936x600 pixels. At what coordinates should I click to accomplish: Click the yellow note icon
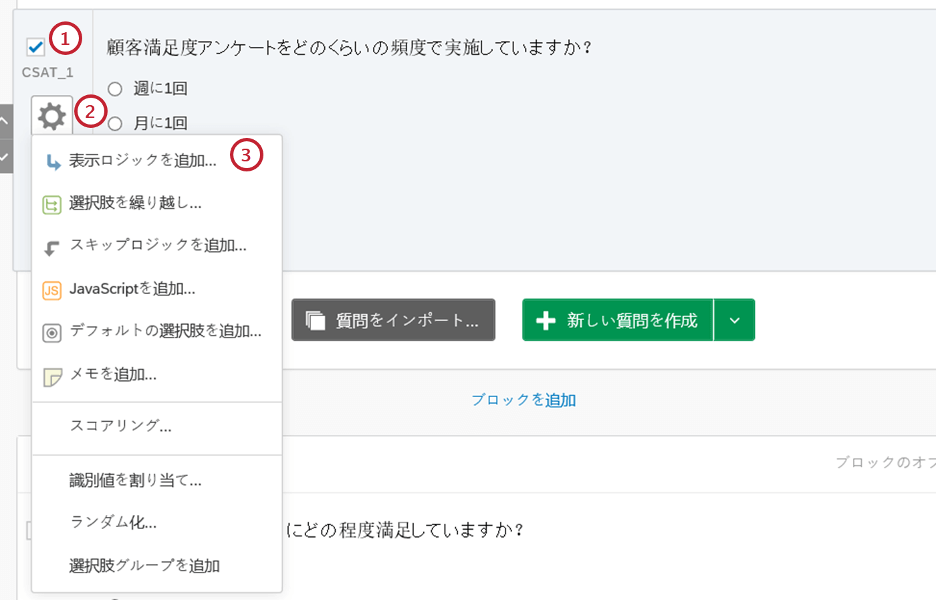pyautogui.click(x=53, y=377)
